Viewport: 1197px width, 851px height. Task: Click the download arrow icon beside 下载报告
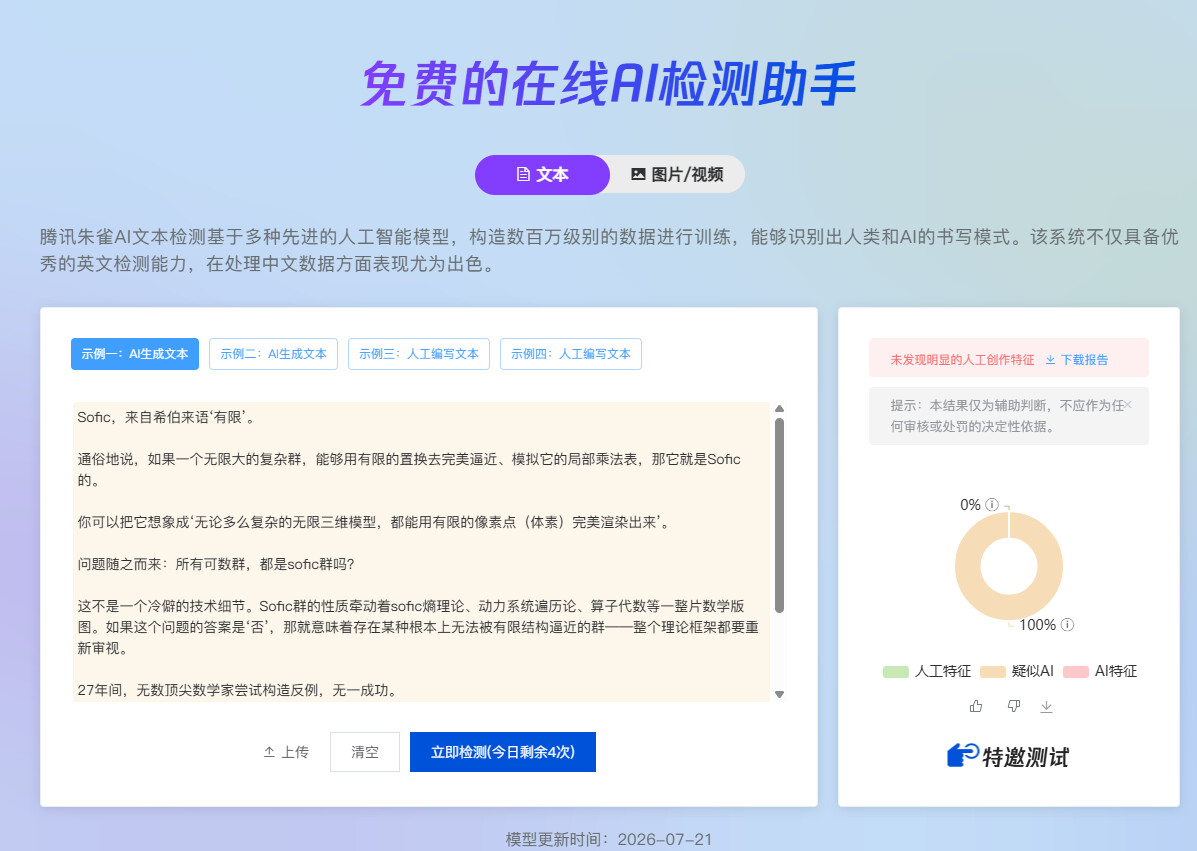click(x=1050, y=360)
